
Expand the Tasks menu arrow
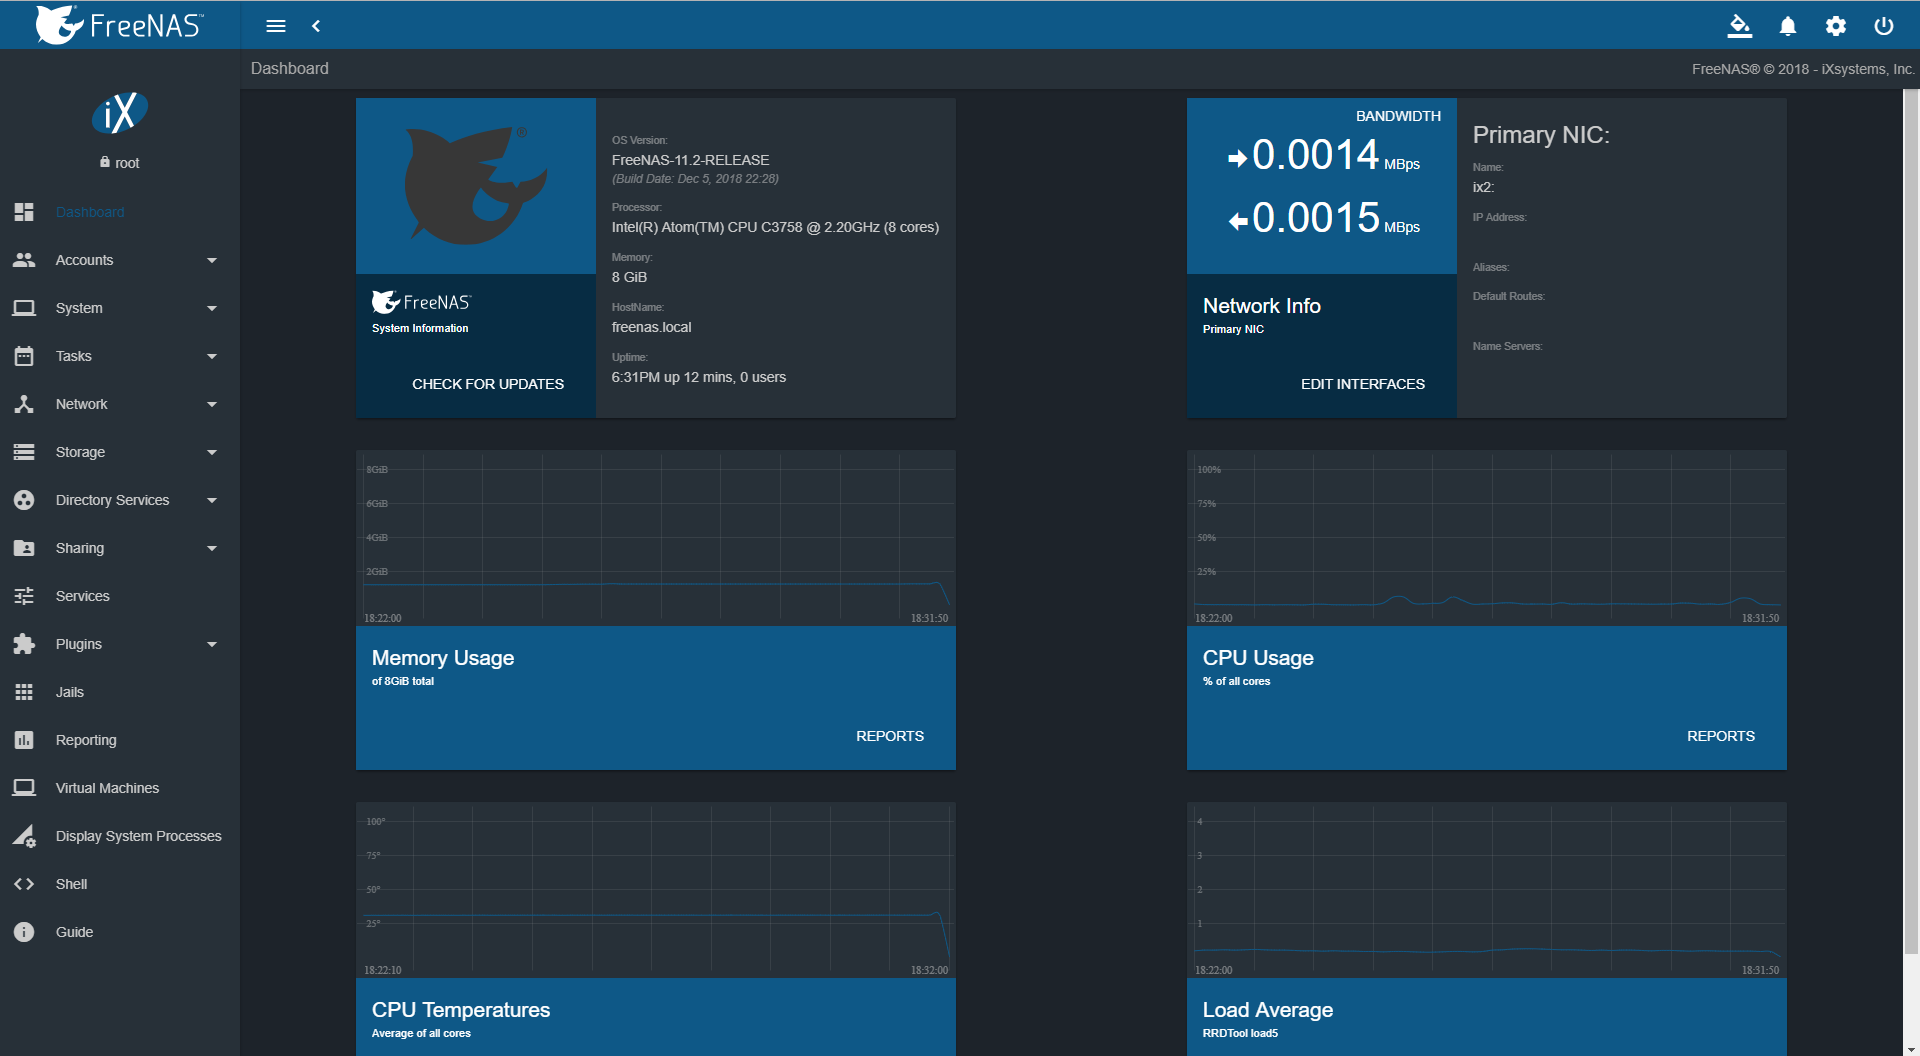(212, 356)
